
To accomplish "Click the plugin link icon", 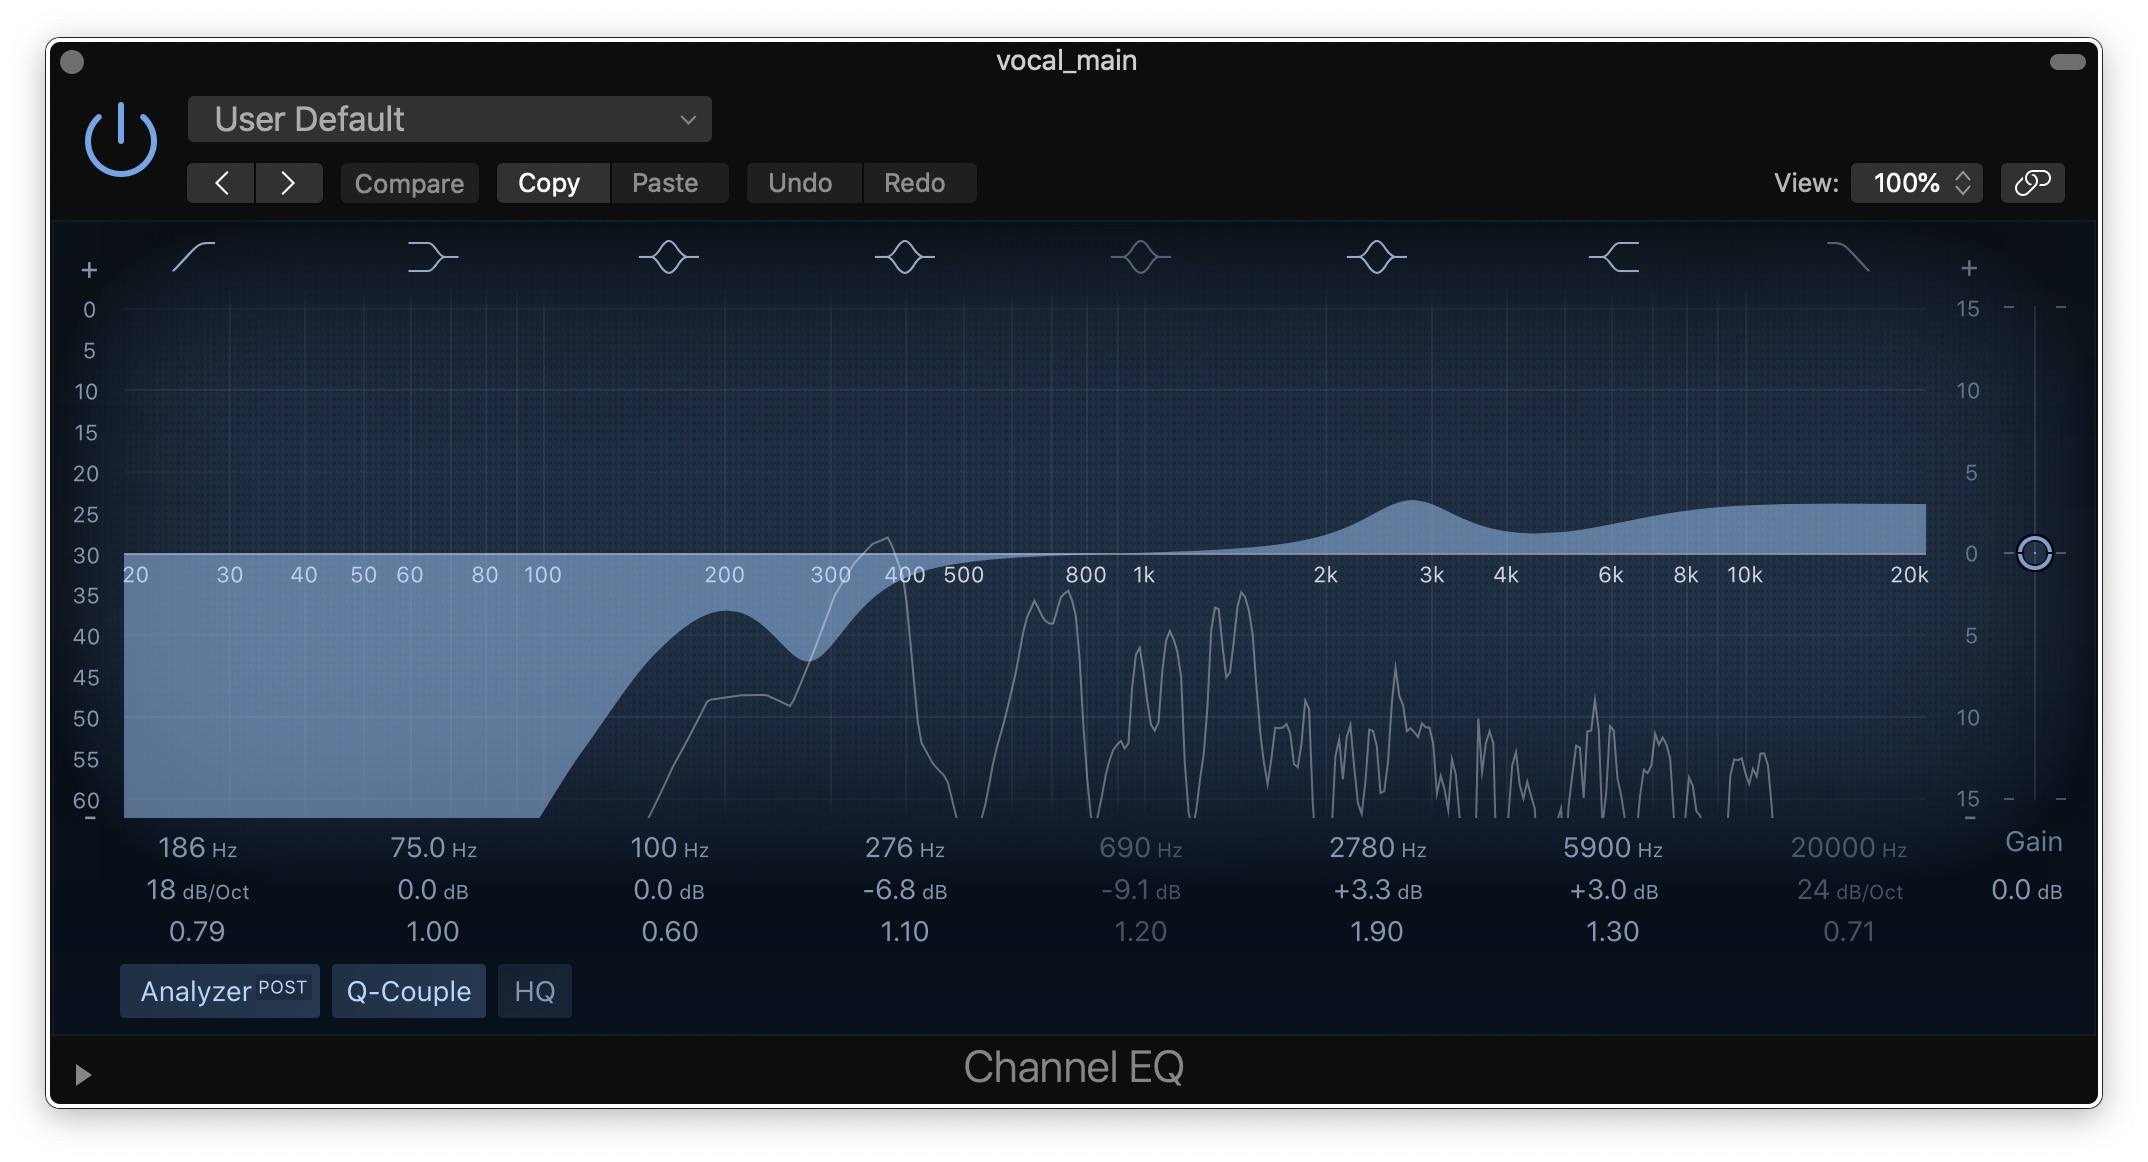I will (x=2032, y=183).
